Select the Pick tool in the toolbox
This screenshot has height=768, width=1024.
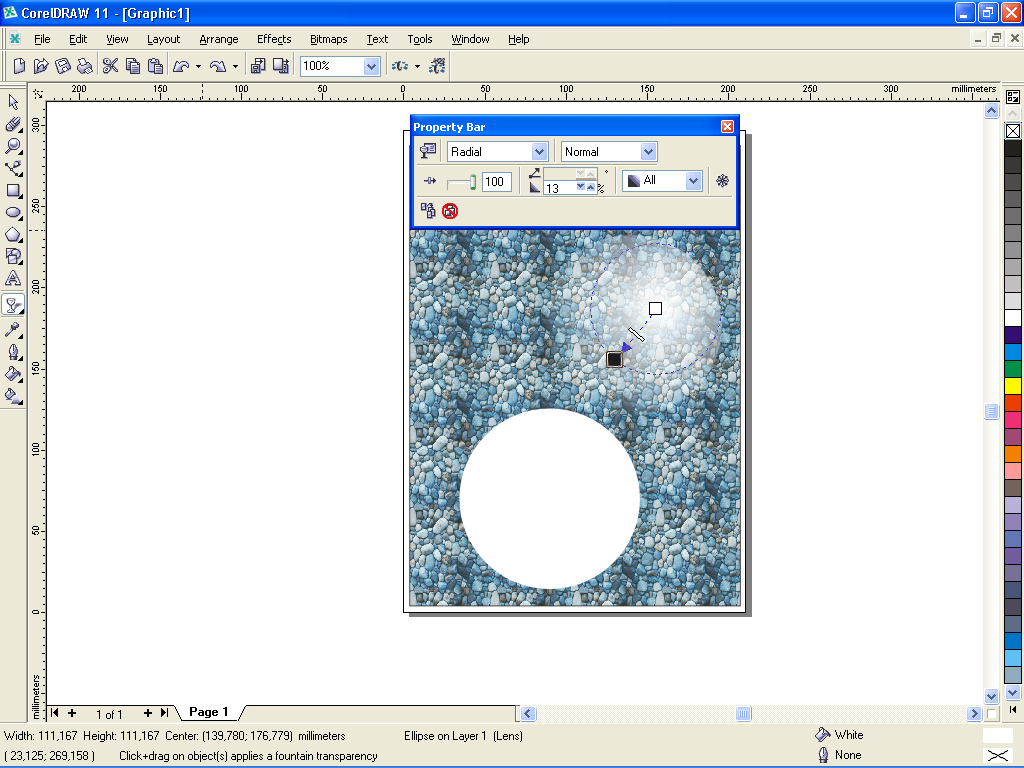click(x=13, y=102)
